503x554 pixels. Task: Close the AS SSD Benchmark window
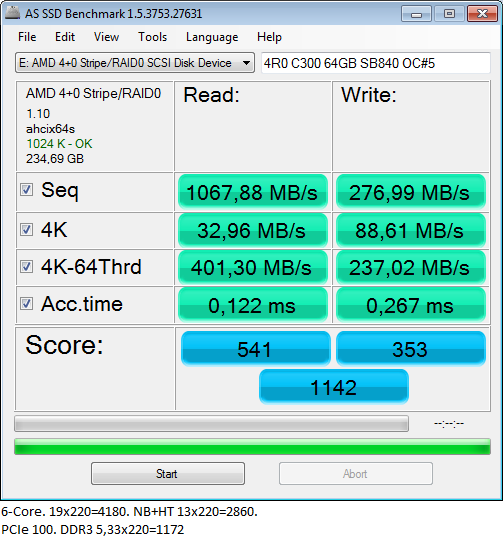(x=482, y=14)
